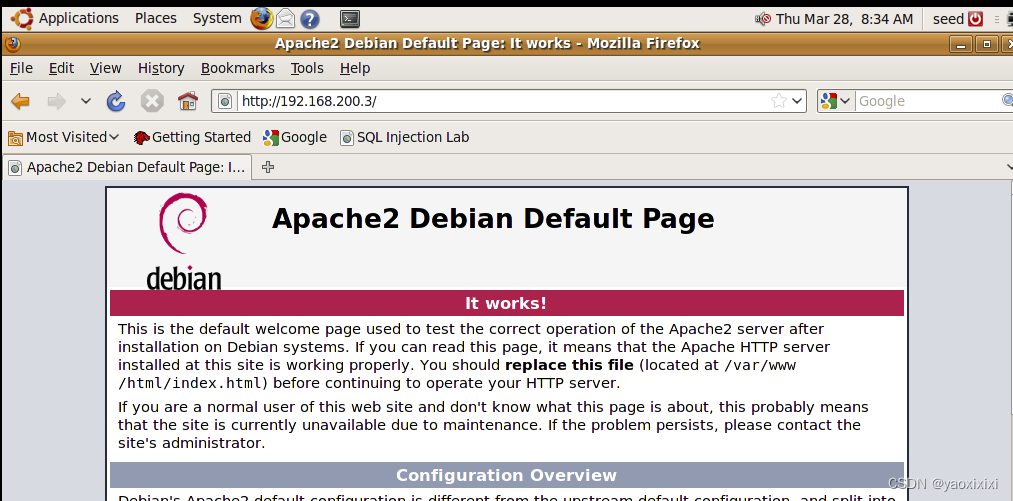Click the red power shutdown icon
This screenshot has width=1013, height=501.
coord(976,19)
